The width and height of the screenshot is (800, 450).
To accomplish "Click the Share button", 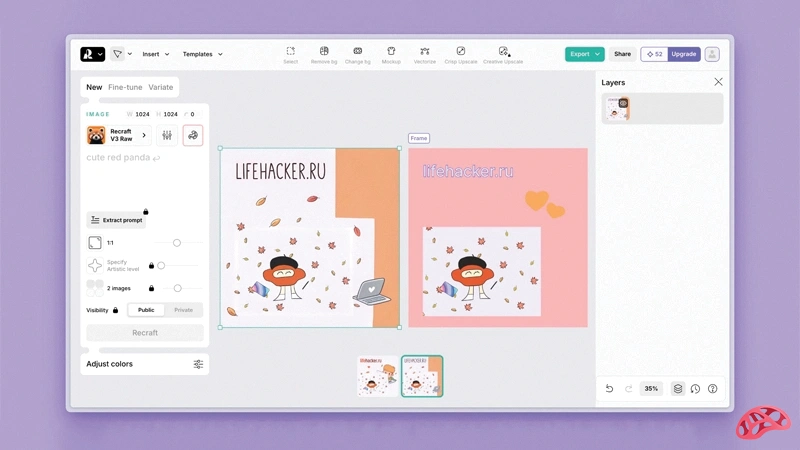I will pos(622,54).
